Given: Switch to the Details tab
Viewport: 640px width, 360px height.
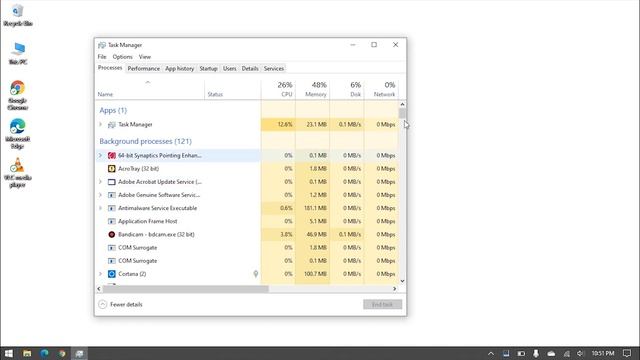Looking at the screenshot, I should [250, 69].
